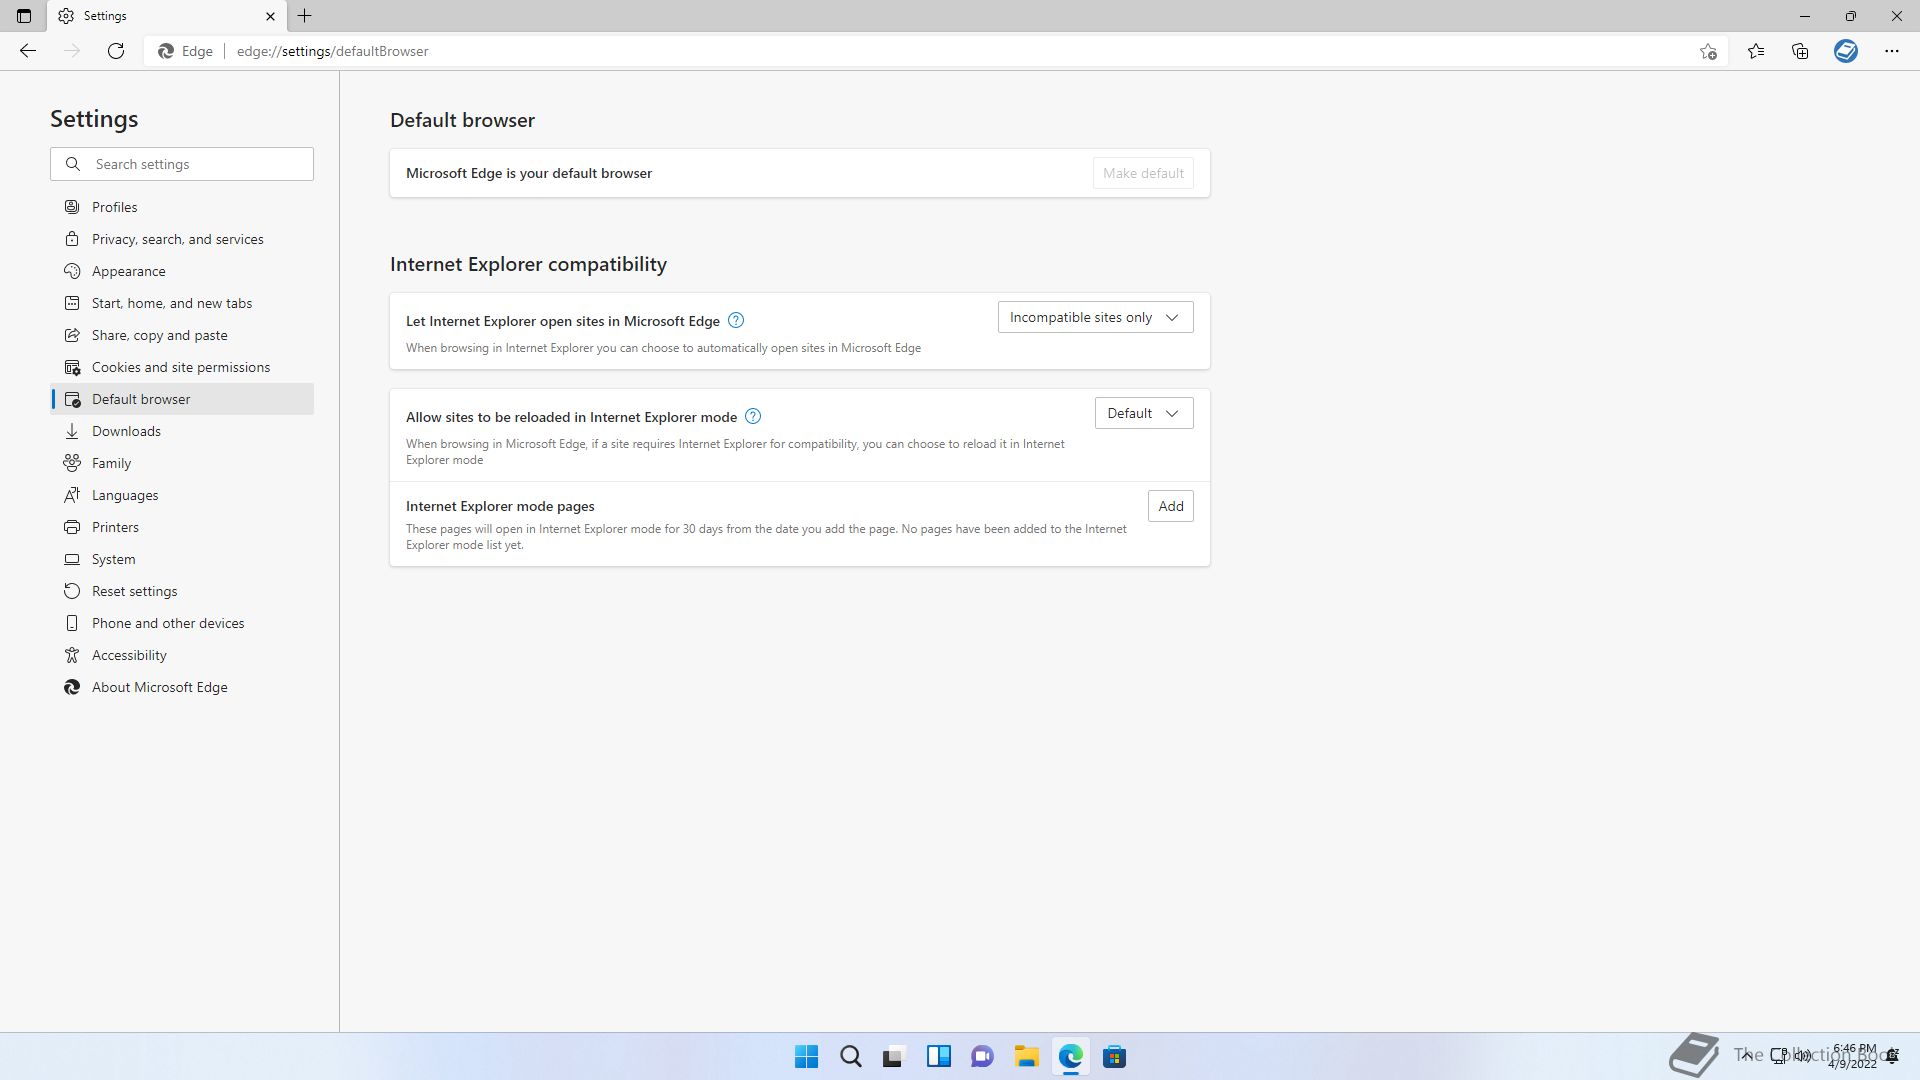Open the Settings and more ellipsis menu
1920x1080 pixels.
[x=1891, y=51]
